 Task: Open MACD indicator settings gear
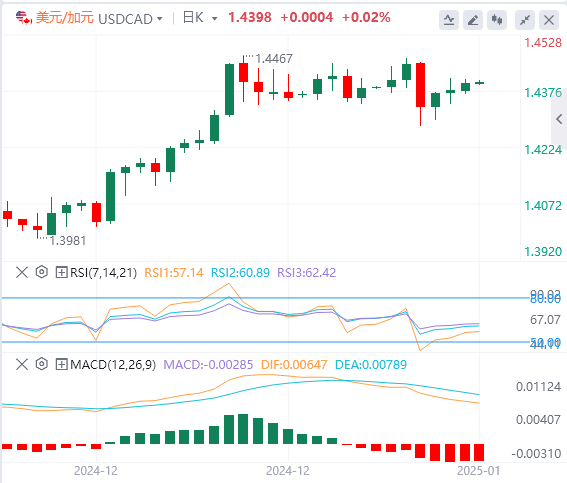42,364
